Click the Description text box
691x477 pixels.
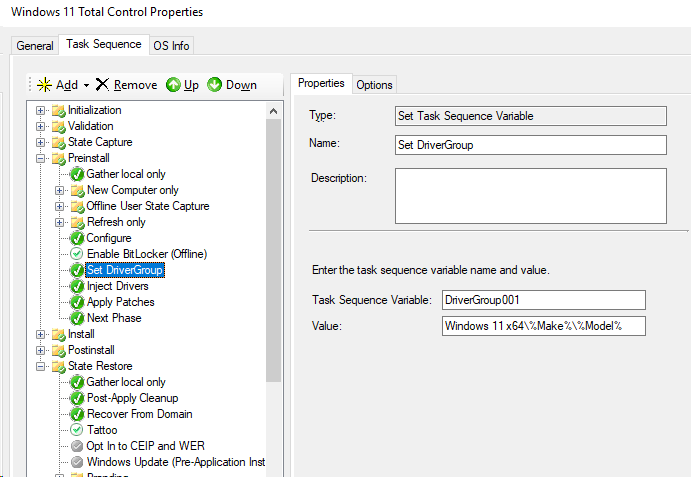[x=531, y=196]
